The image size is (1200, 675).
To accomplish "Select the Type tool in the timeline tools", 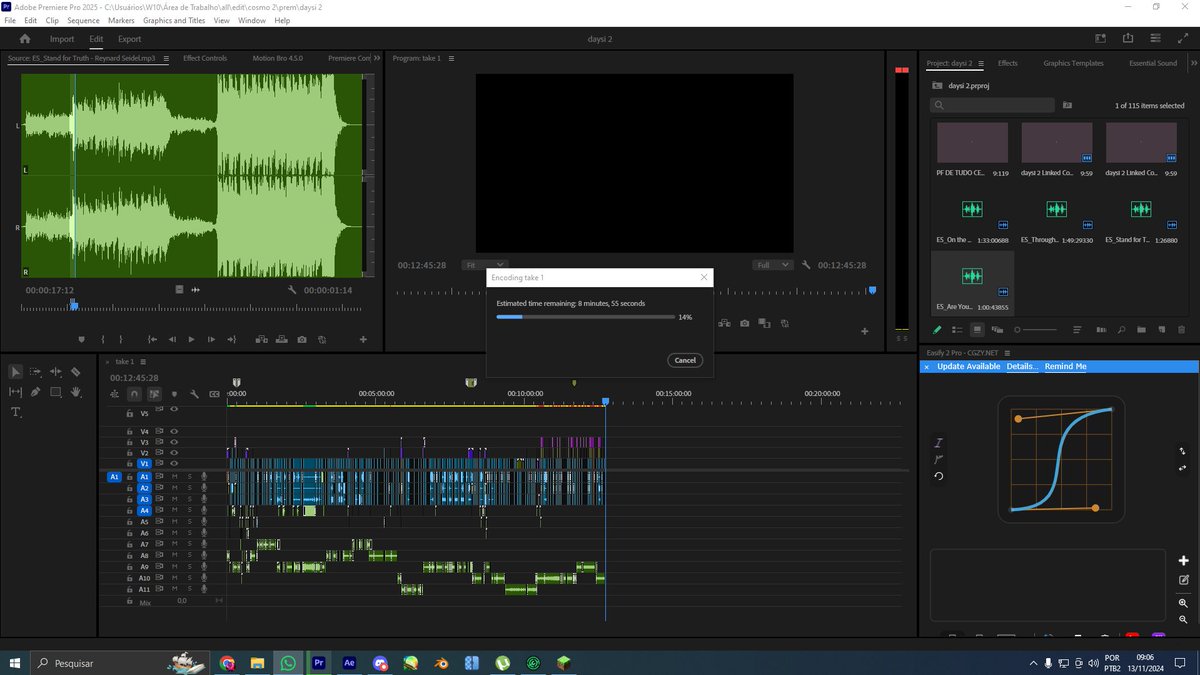I will [16, 411].
